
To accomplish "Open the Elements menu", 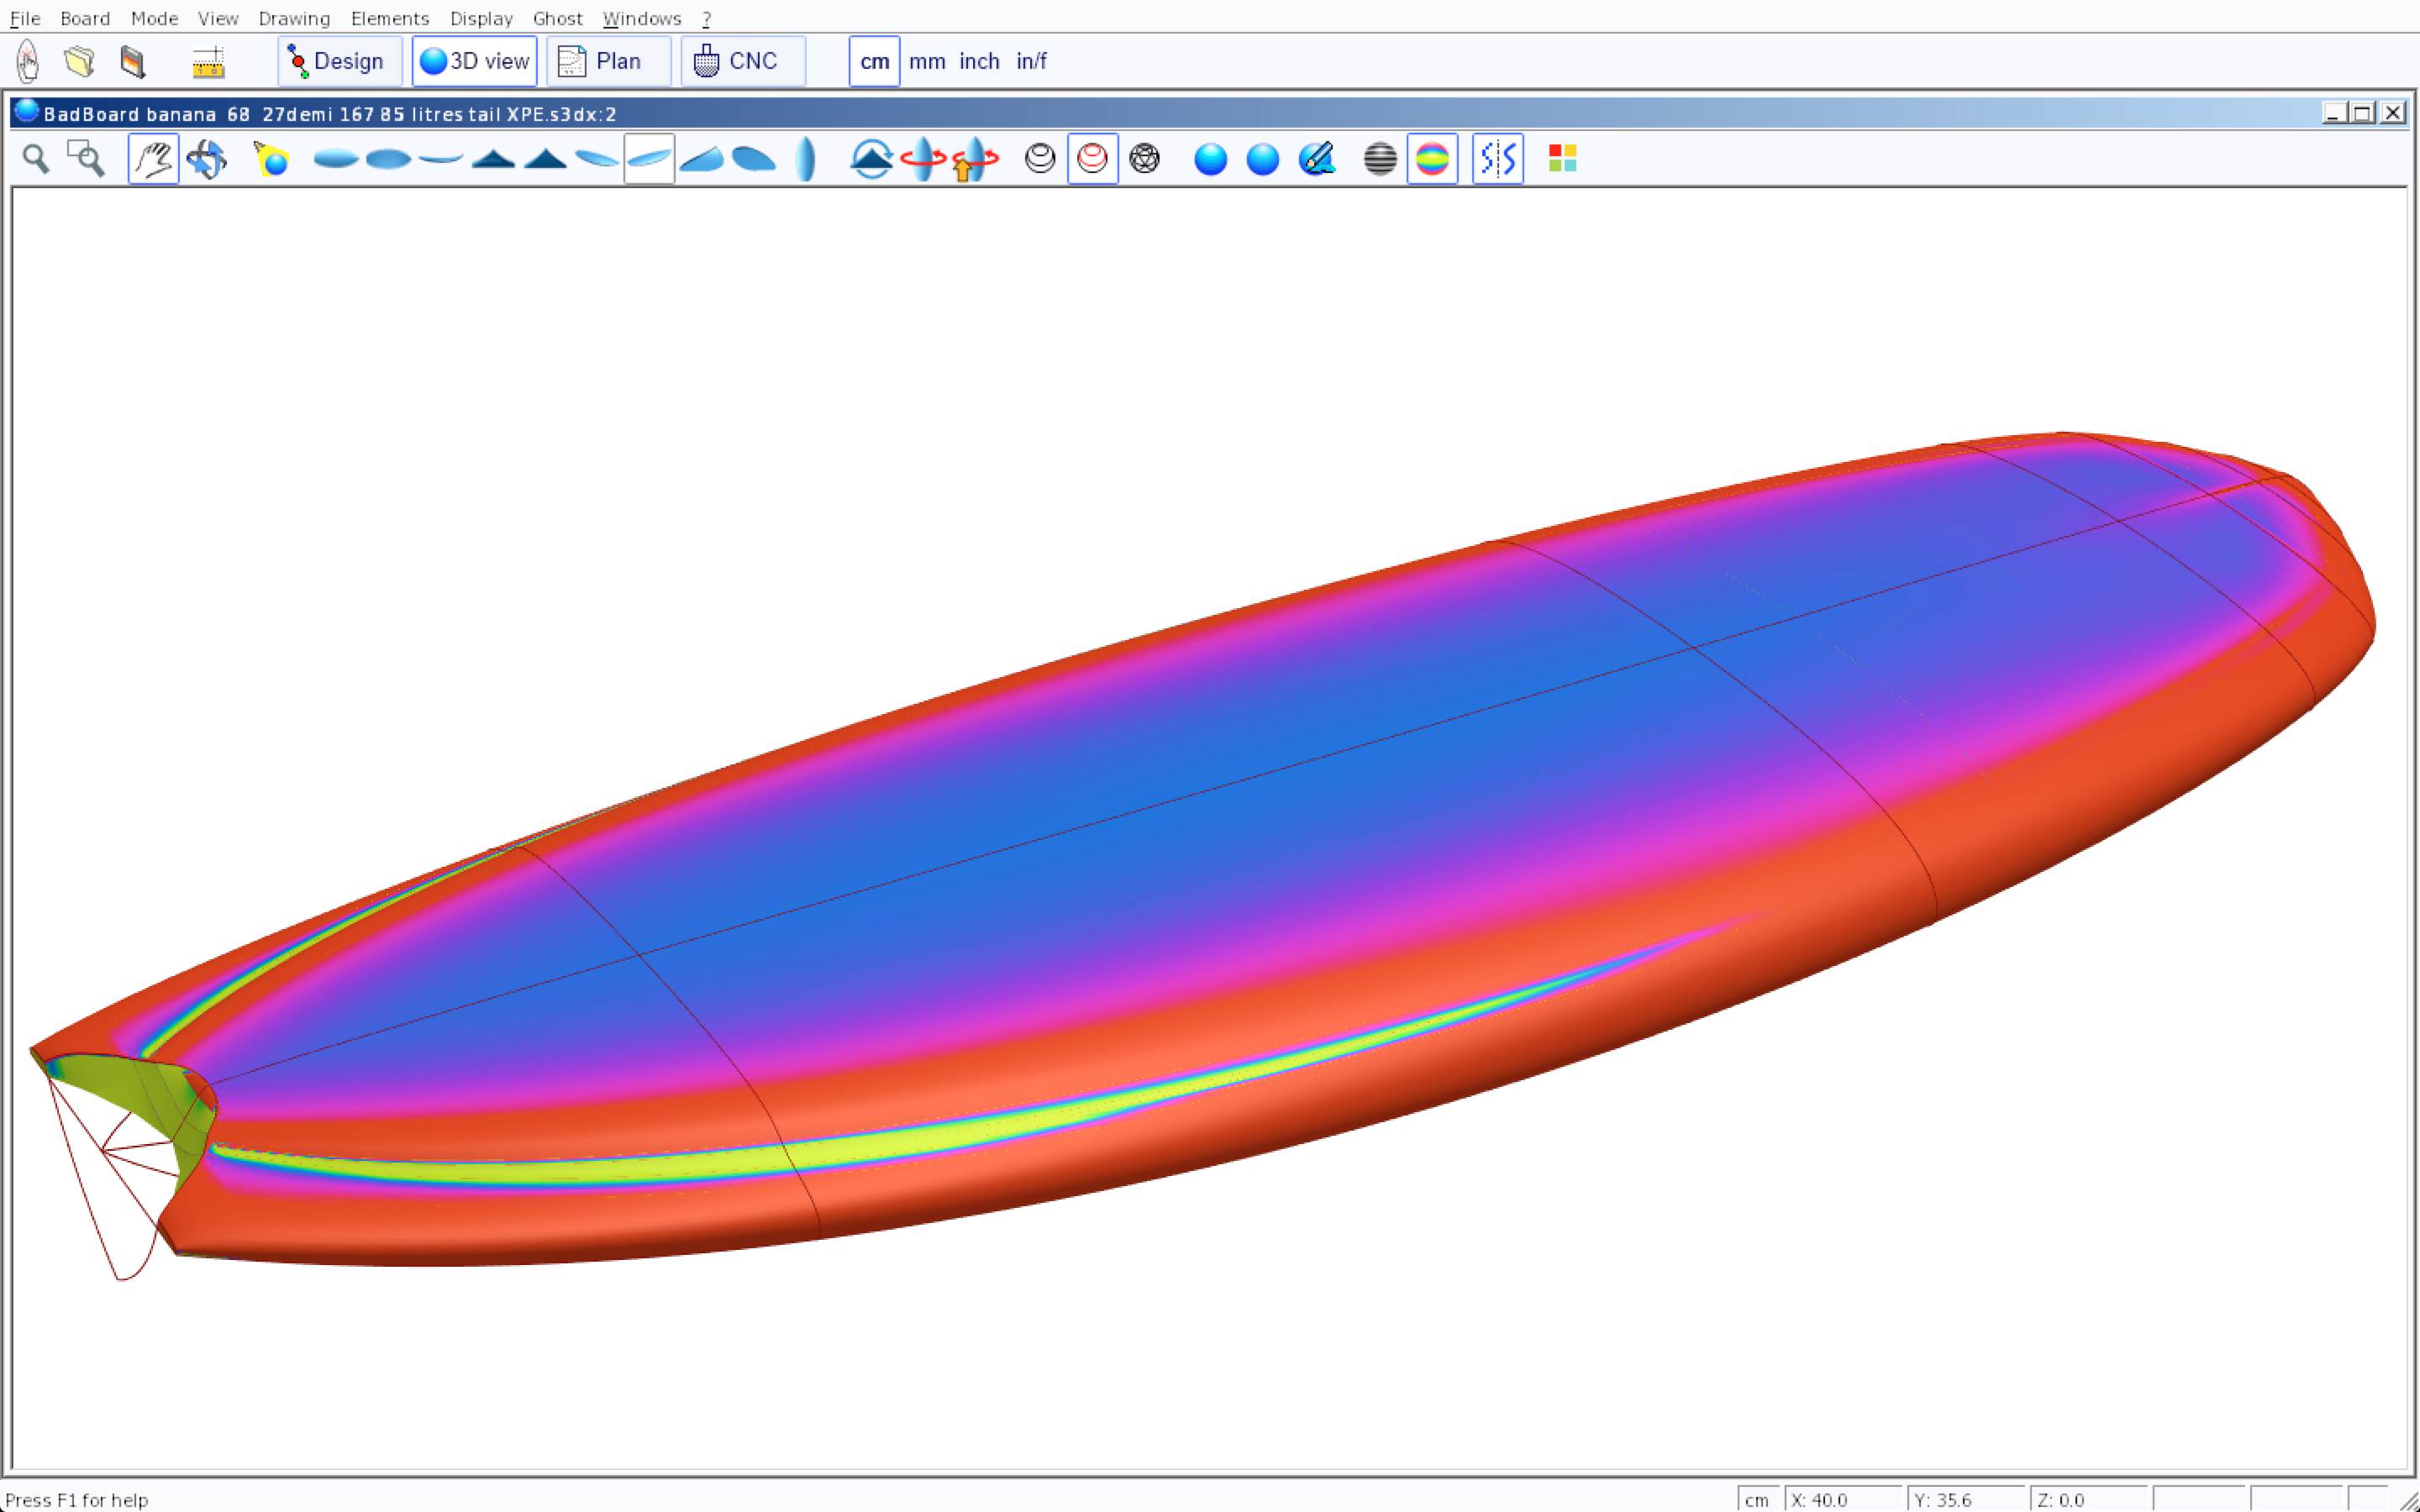I will pos(389,19).
